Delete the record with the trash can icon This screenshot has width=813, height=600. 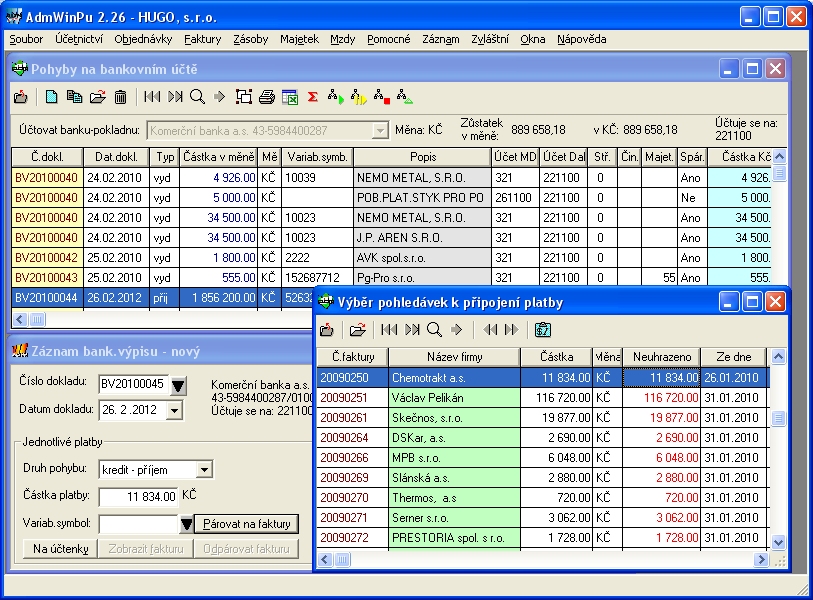point(120,97)
